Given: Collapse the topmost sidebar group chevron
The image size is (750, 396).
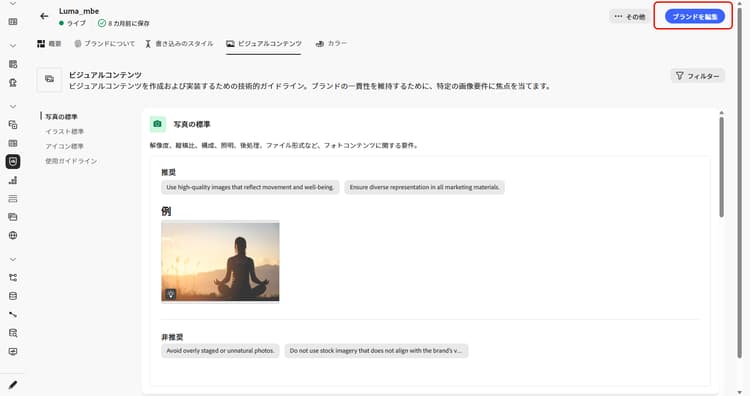Looking at the screenshot, I should coord(13,4).
